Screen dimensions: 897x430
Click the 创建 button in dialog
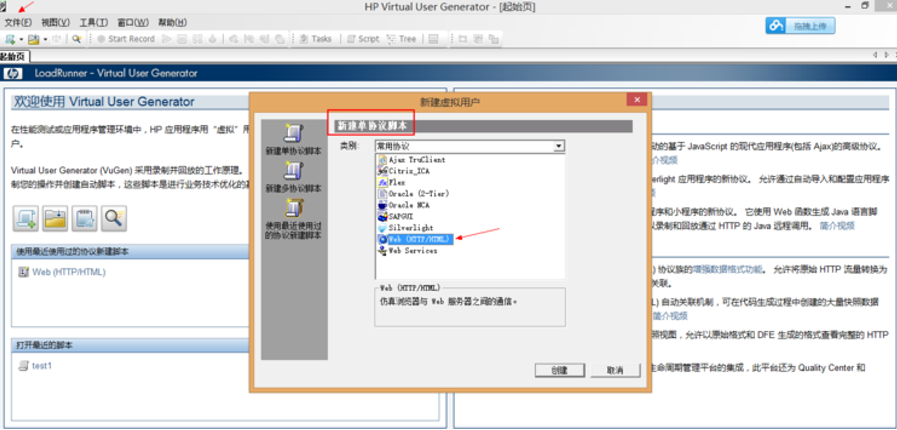tap(559, 370)
